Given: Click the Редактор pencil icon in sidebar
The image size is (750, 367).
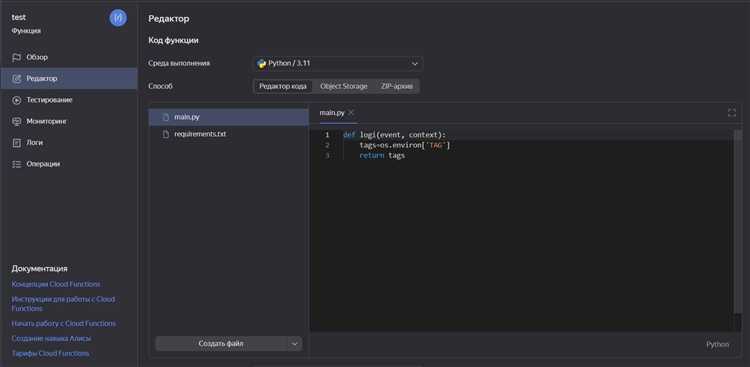Looking at the screenshot, I should 17,78.
